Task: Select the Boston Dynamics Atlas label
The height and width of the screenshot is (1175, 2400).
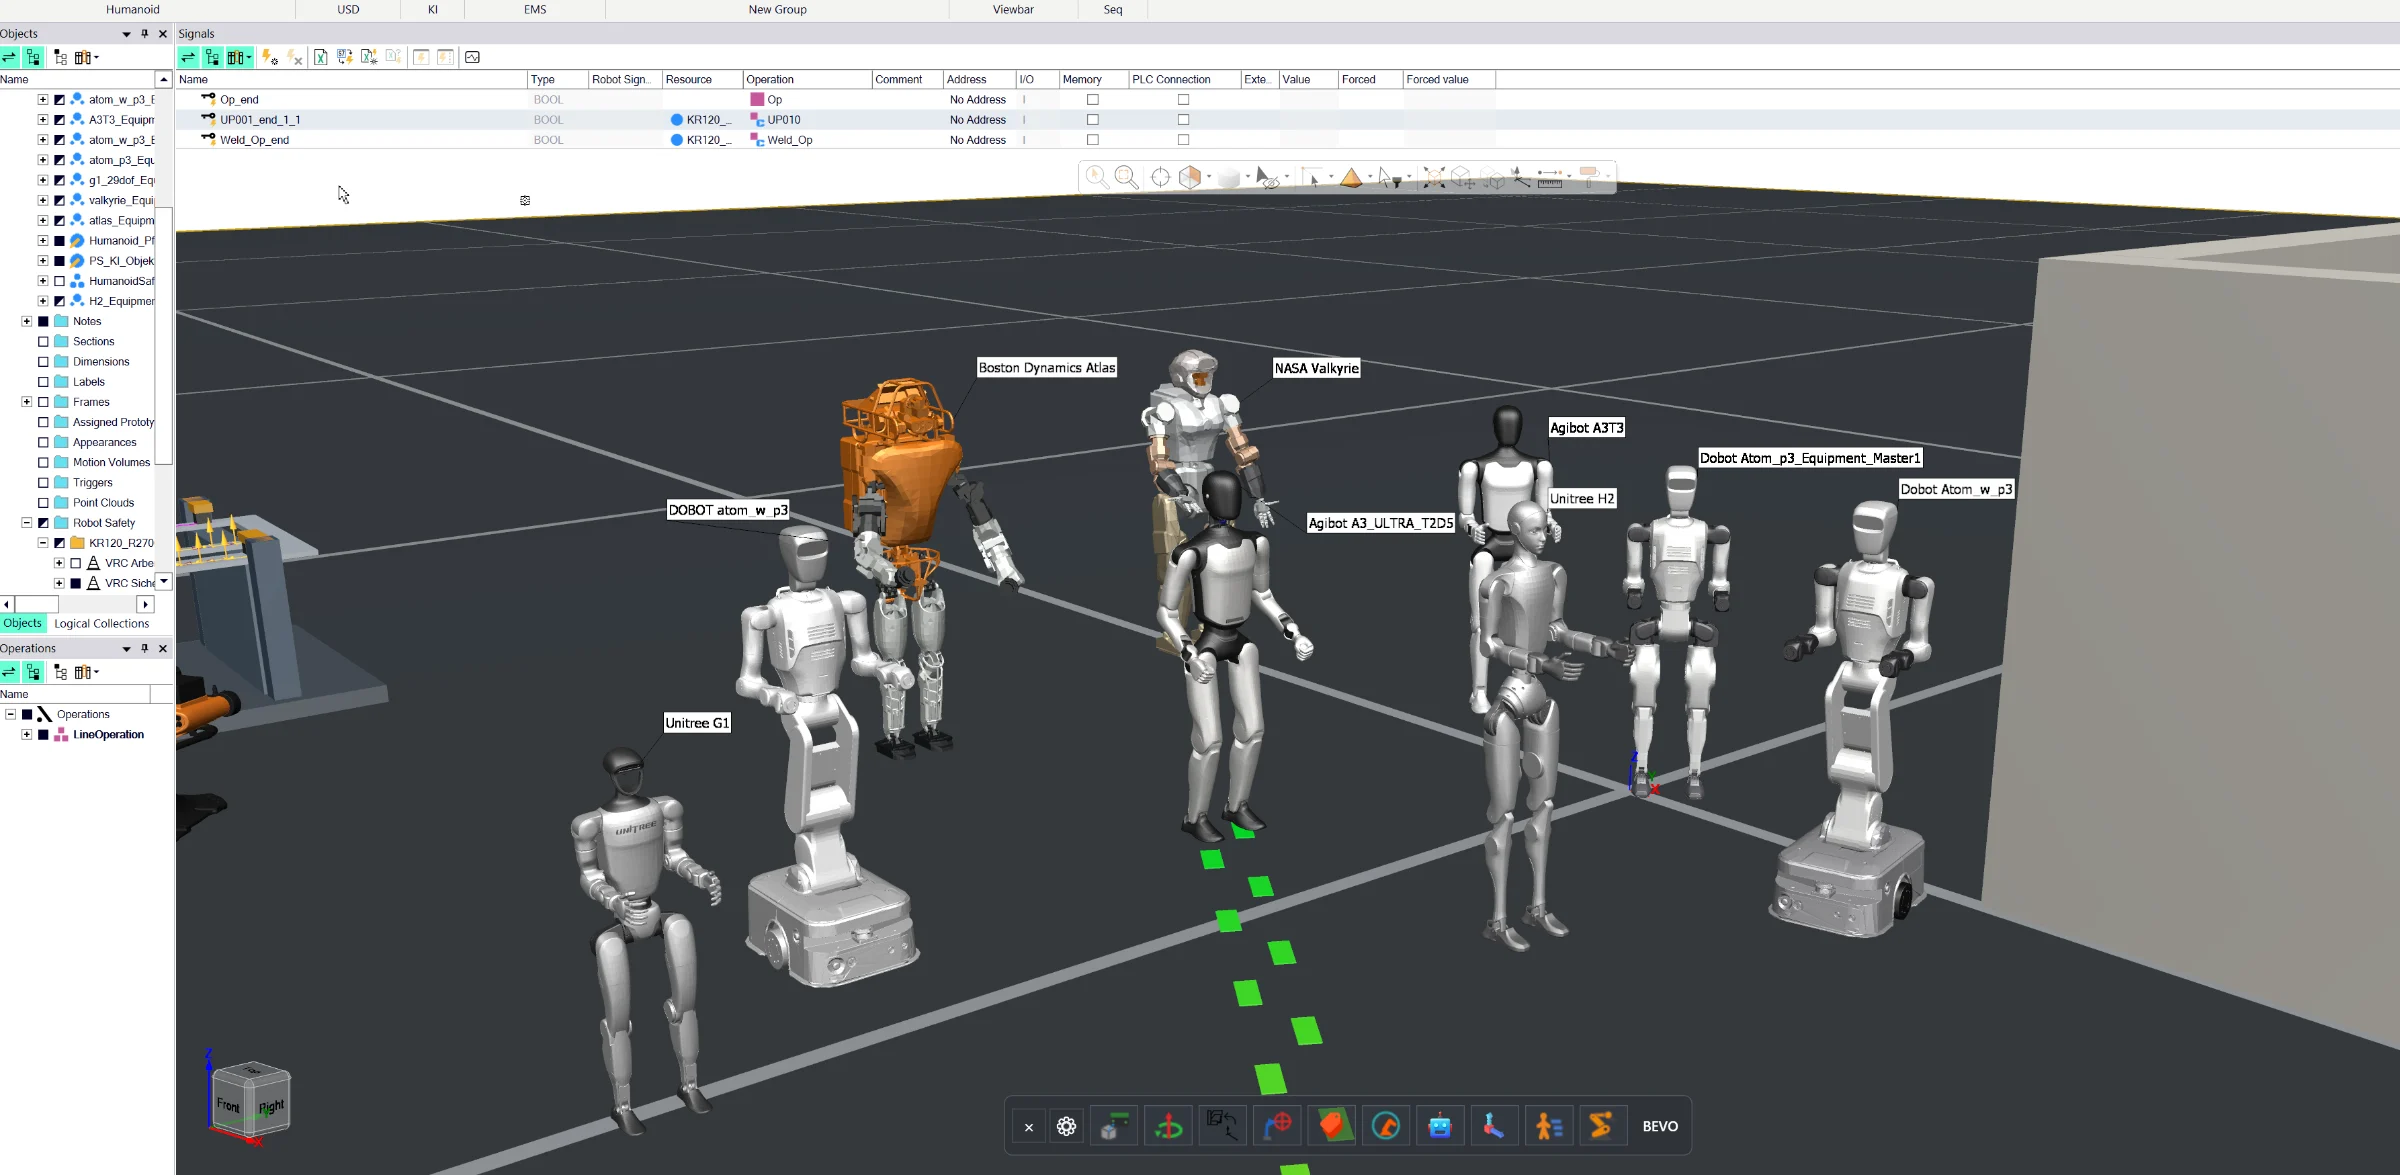Action: 1046,368
